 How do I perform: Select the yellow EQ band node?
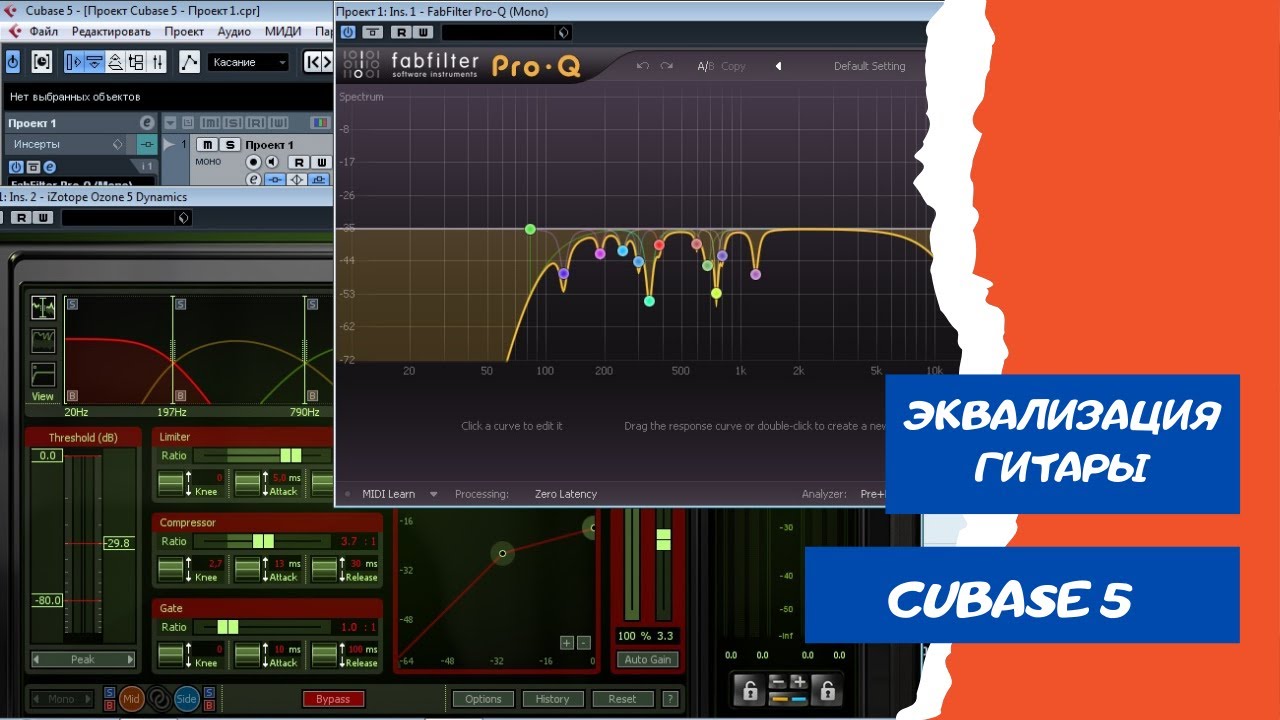716,293
